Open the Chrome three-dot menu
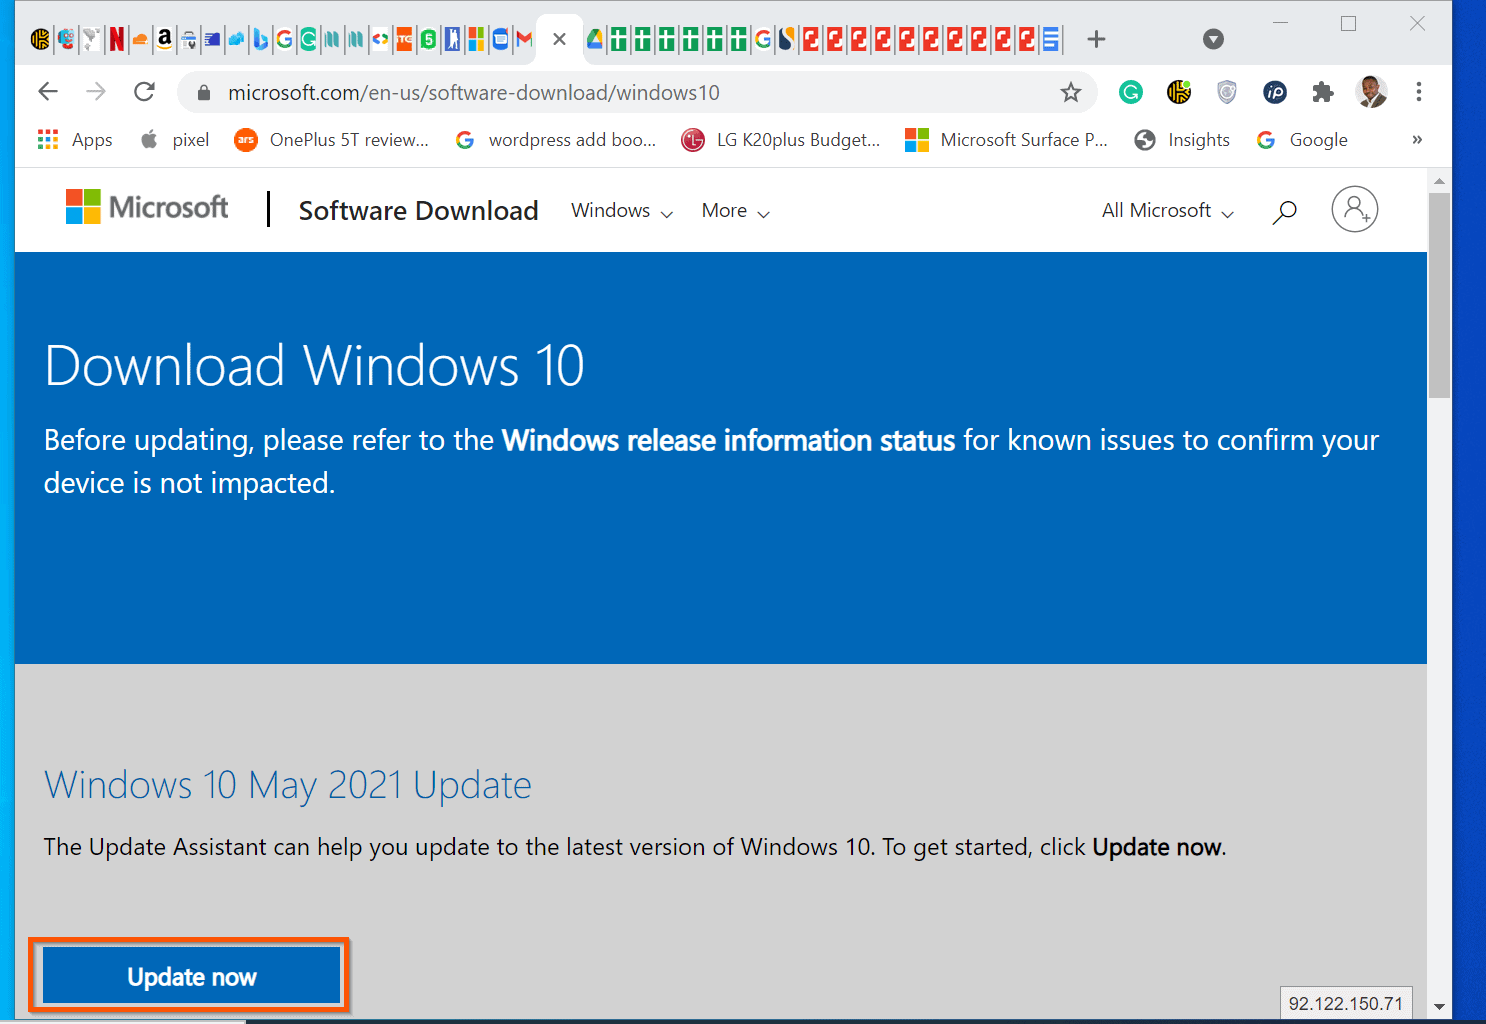The width and height of the screenshot is (1486, 1024). click(x=1419, y=92)
